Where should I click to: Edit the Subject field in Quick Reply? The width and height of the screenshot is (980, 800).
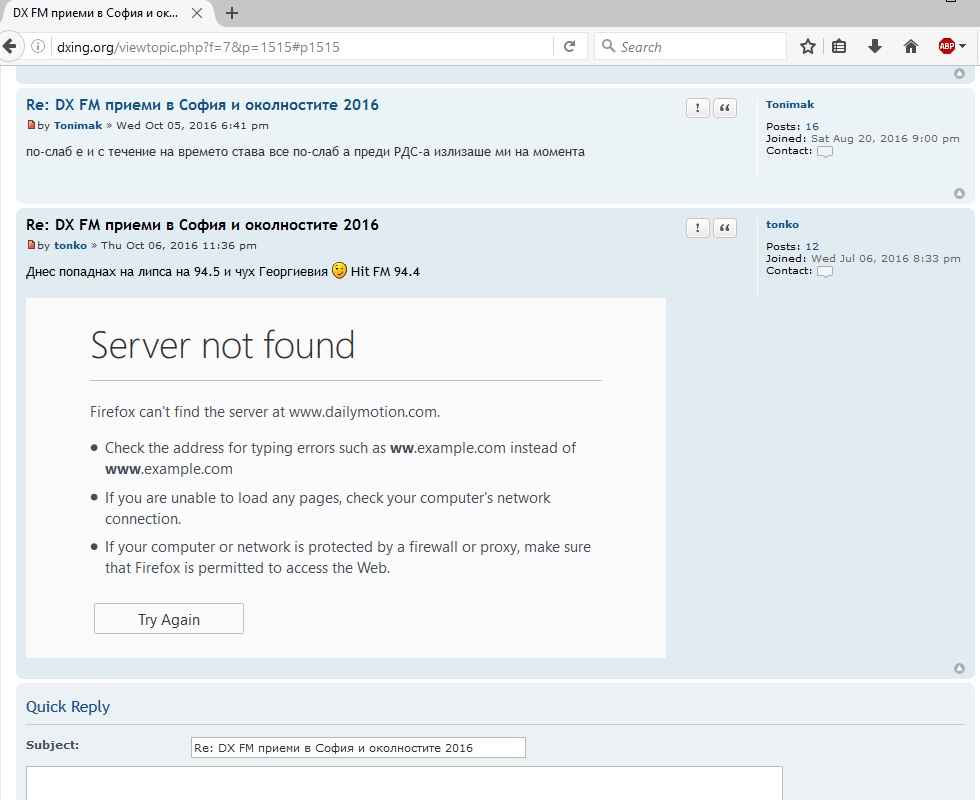point(358,748)
